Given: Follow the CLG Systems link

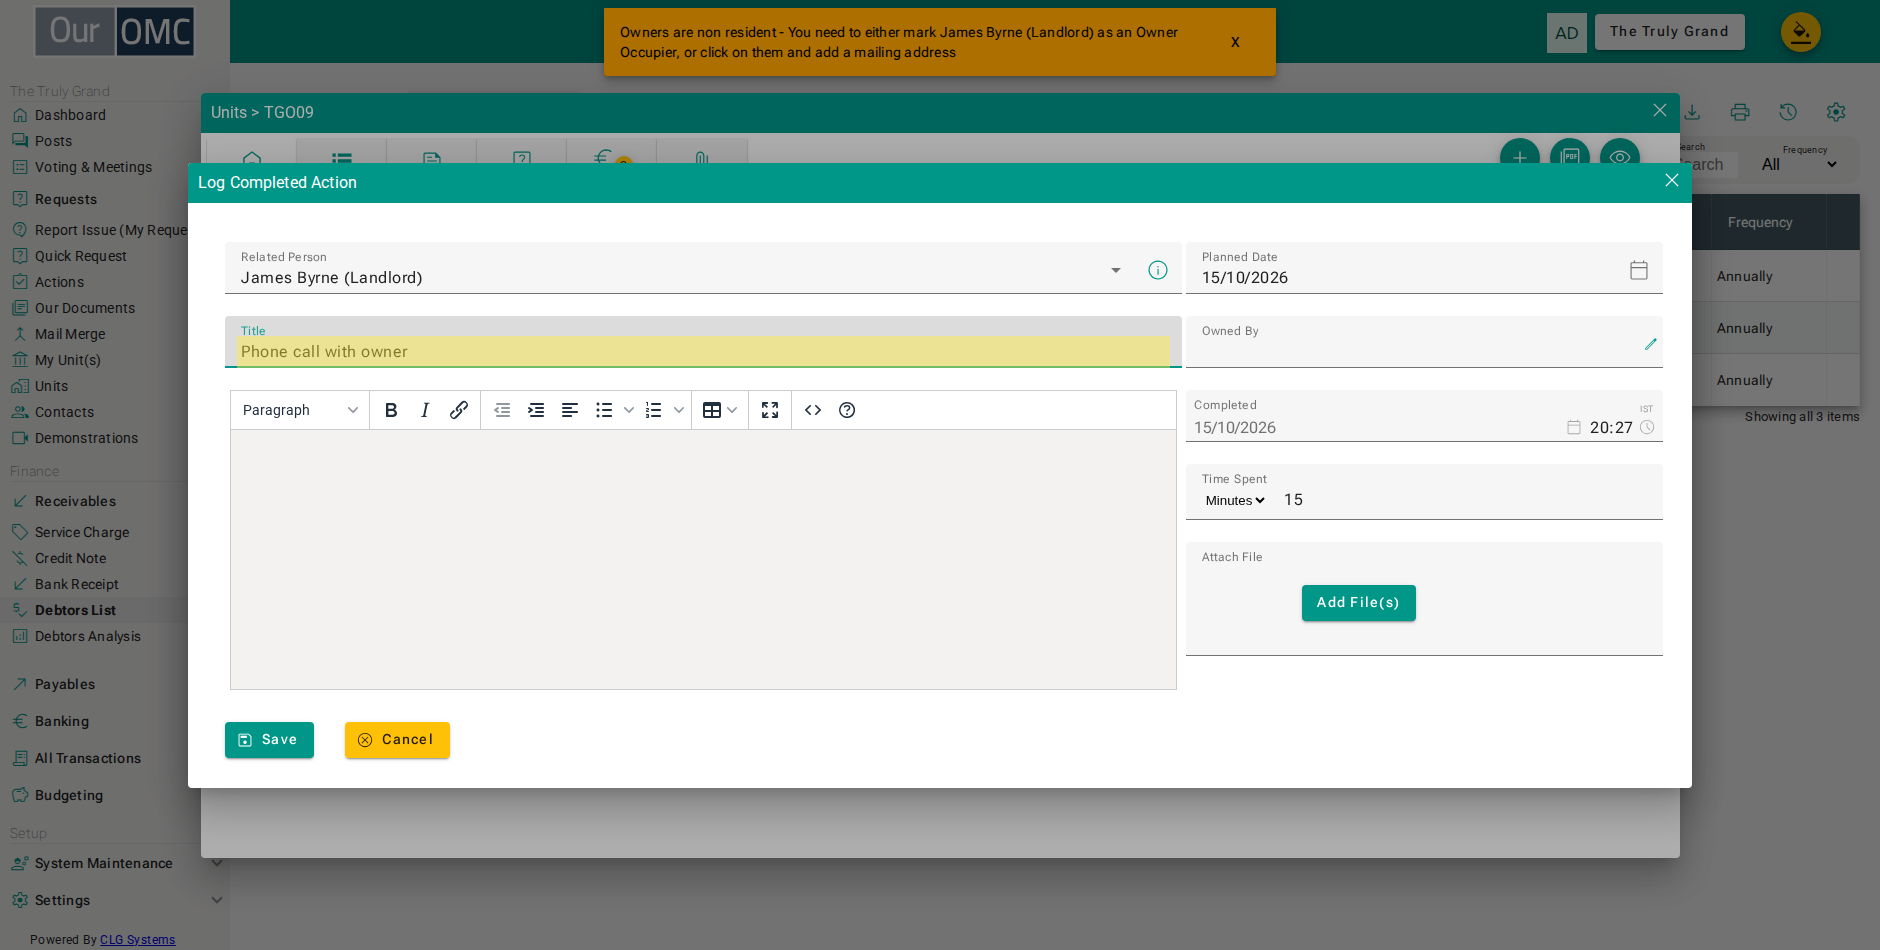Looking at the screenshot, I should tap(137, 940).
